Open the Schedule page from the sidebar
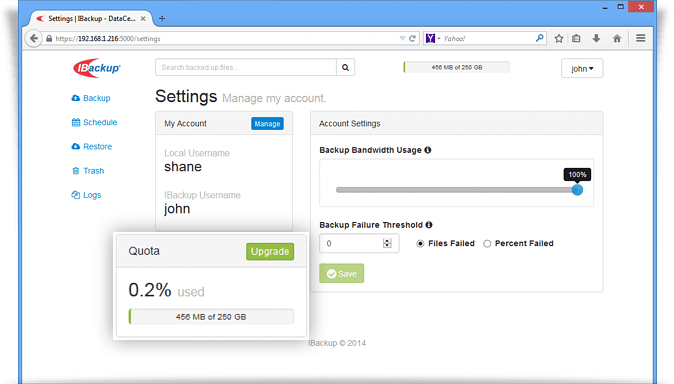 [x=94, y=122]
